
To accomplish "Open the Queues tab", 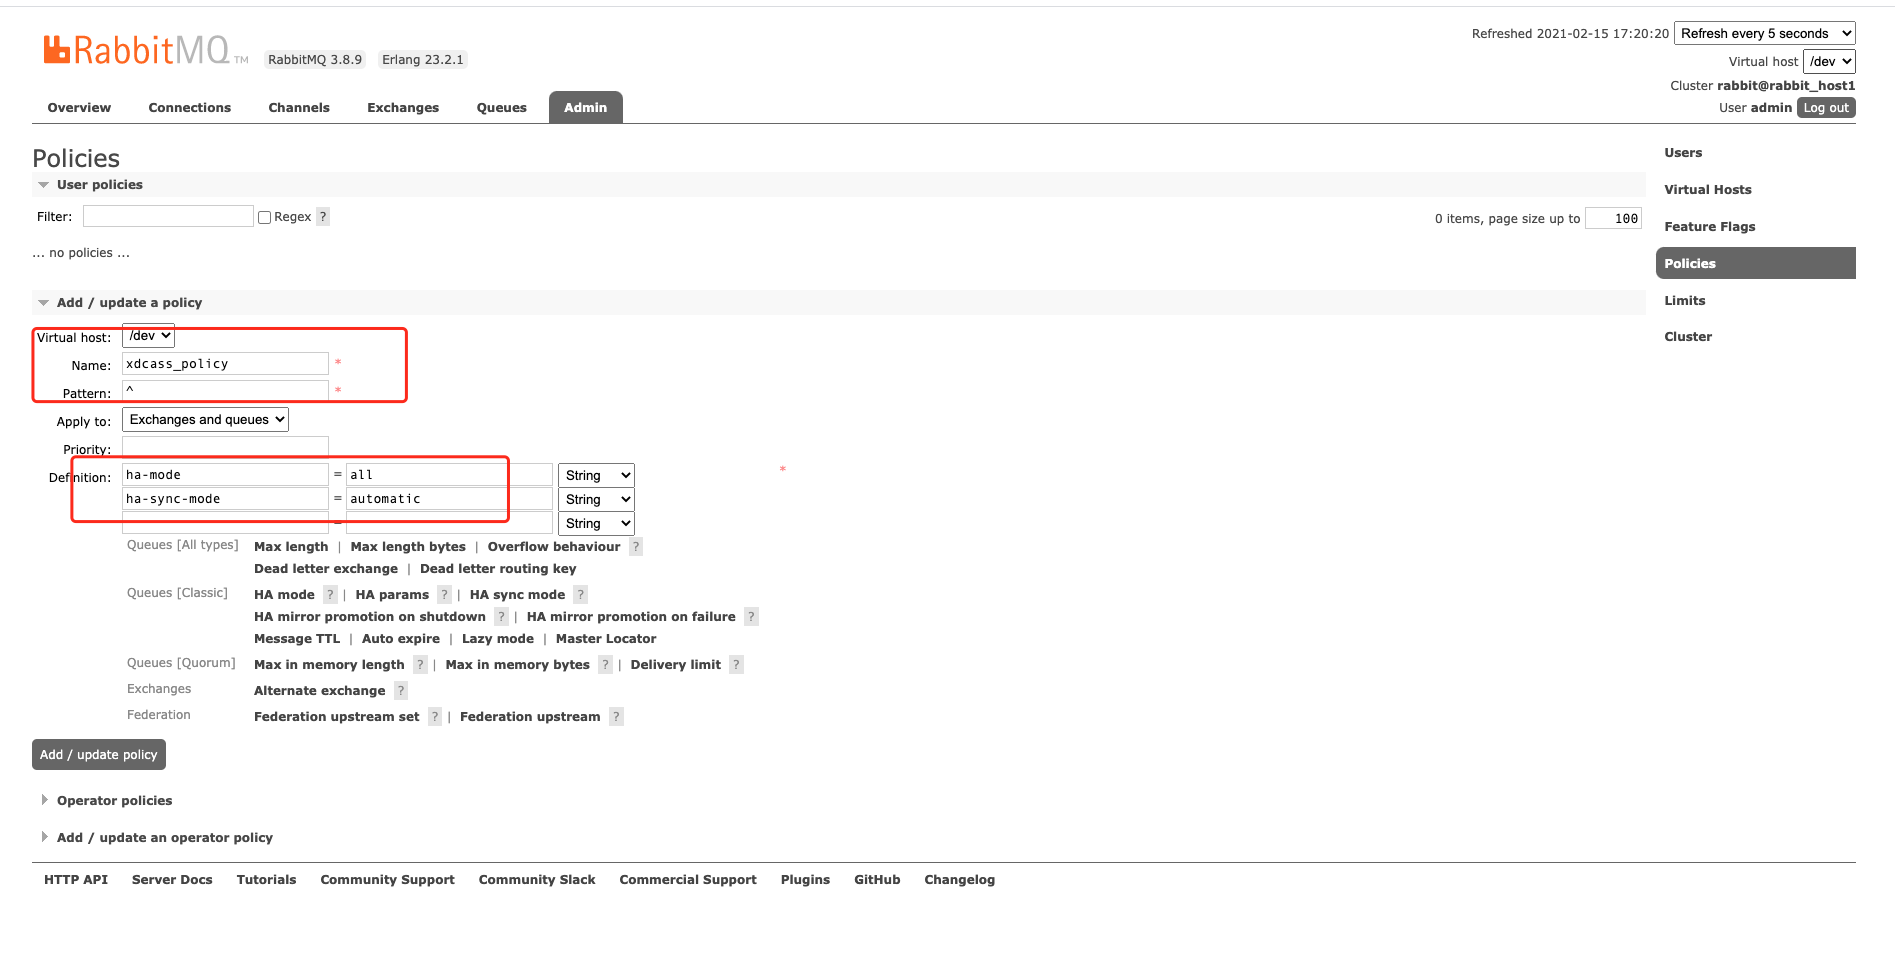I will [502, 108].
